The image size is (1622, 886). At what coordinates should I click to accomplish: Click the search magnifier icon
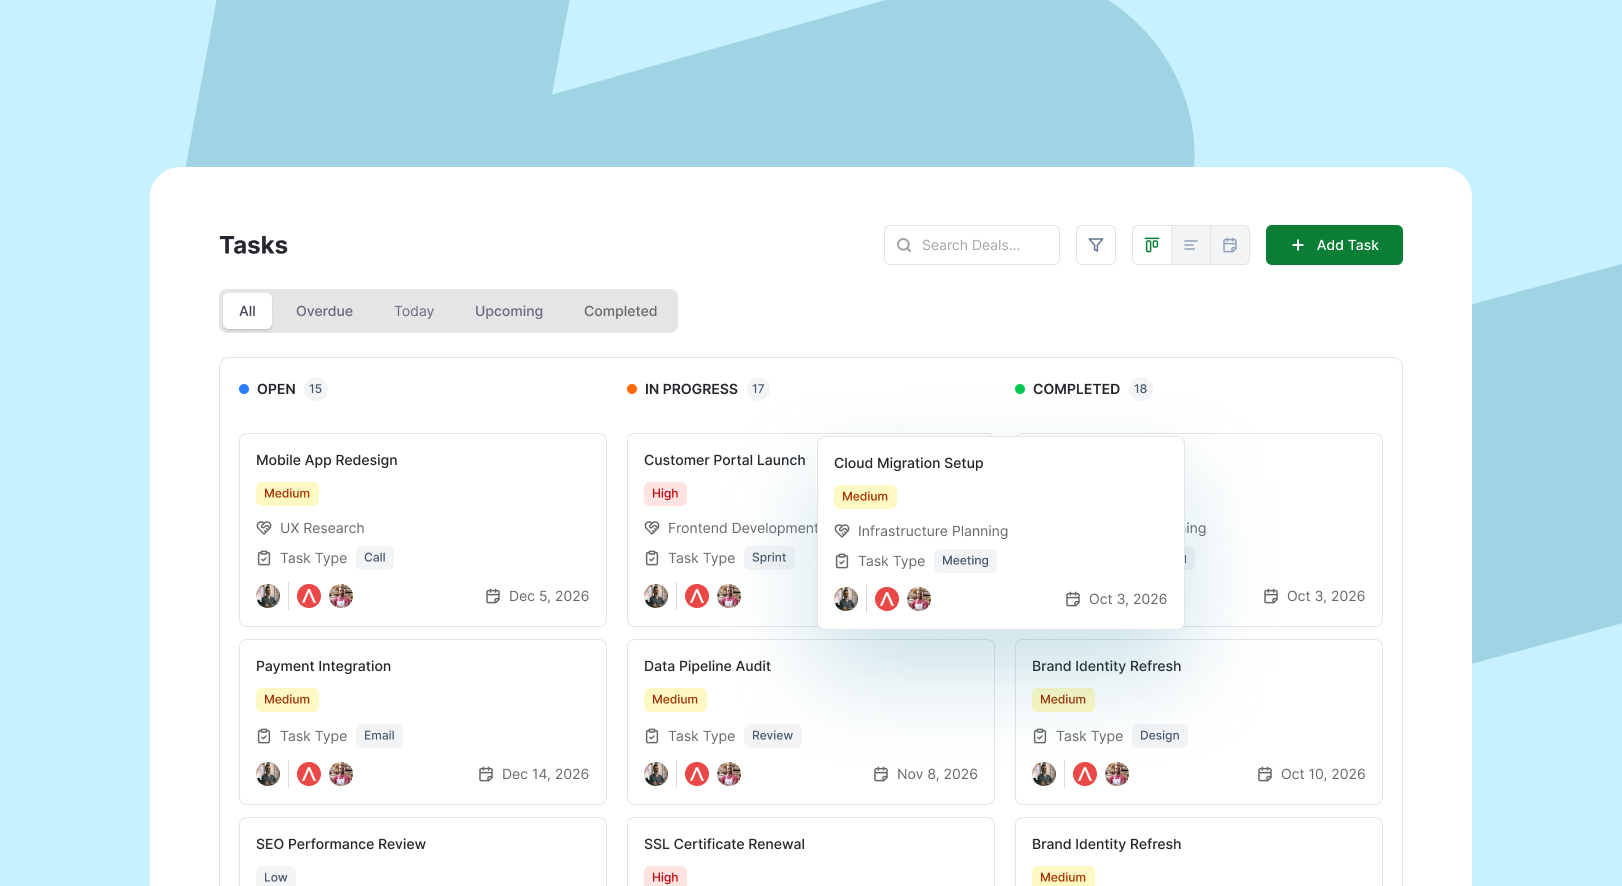(904, 245)
